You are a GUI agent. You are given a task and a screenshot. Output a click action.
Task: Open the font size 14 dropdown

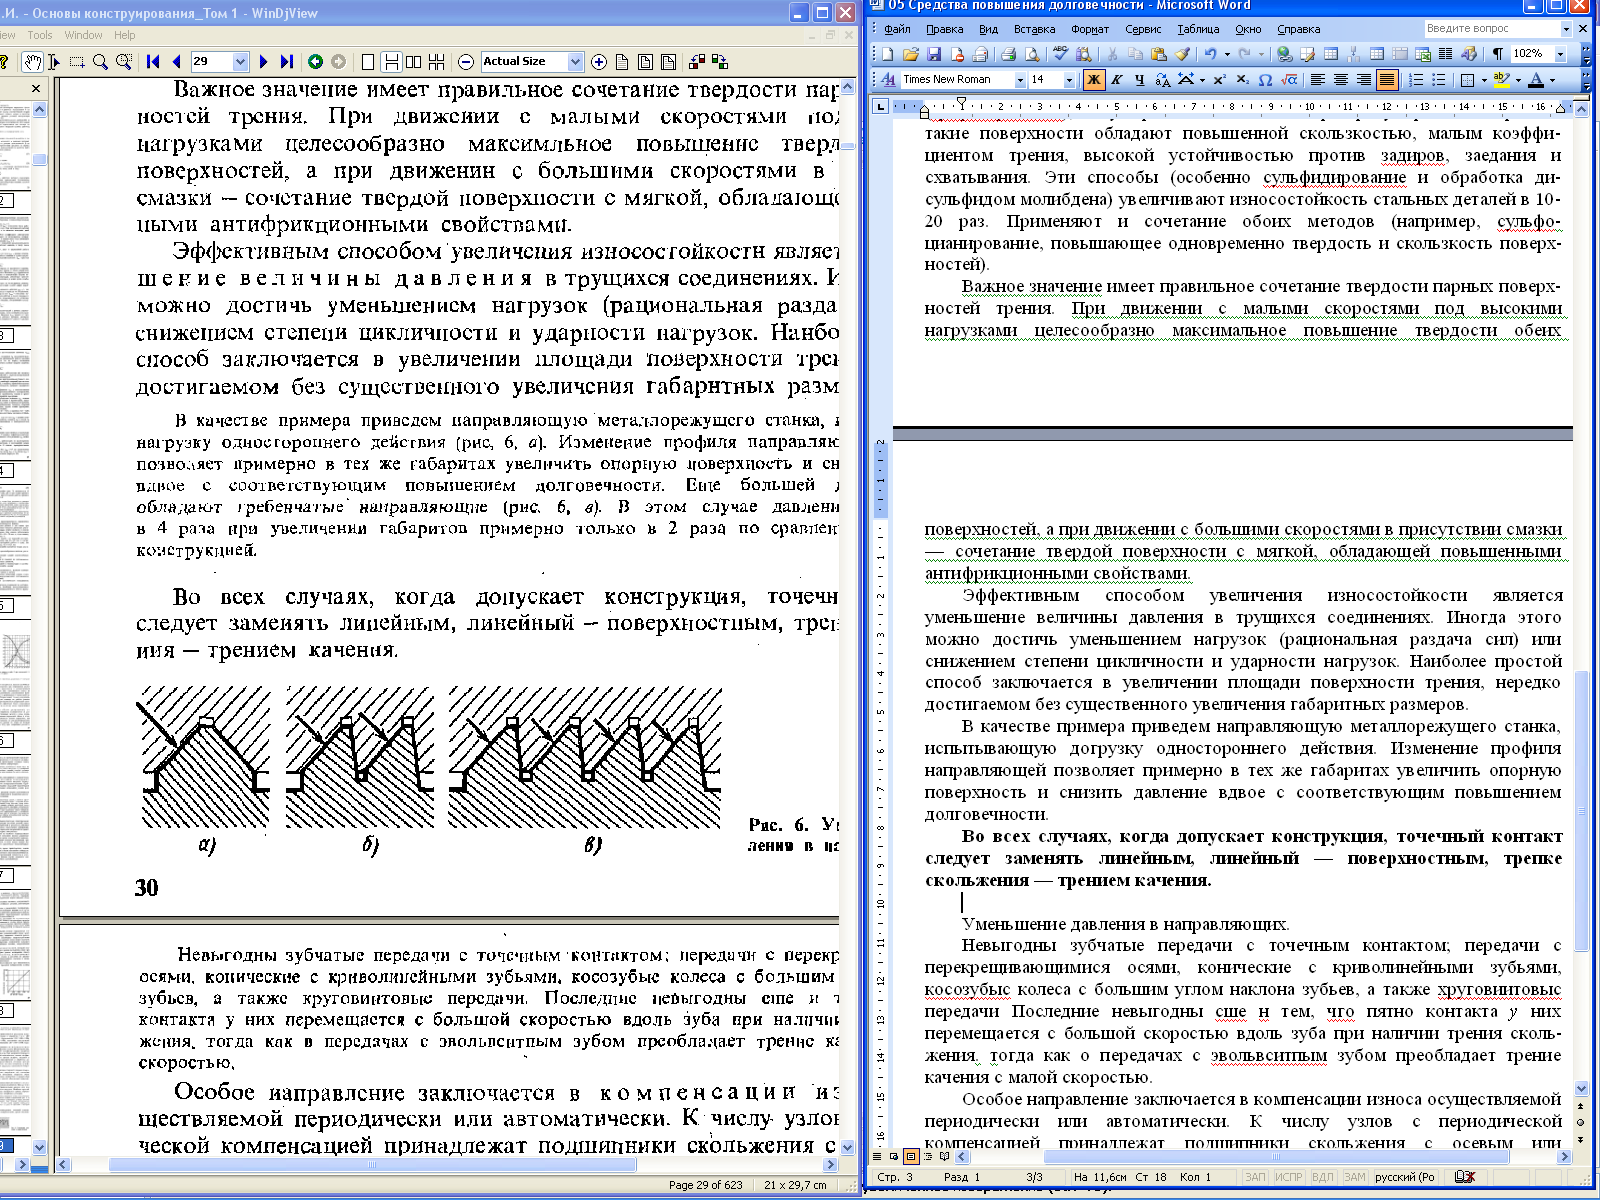point(1069,80)
